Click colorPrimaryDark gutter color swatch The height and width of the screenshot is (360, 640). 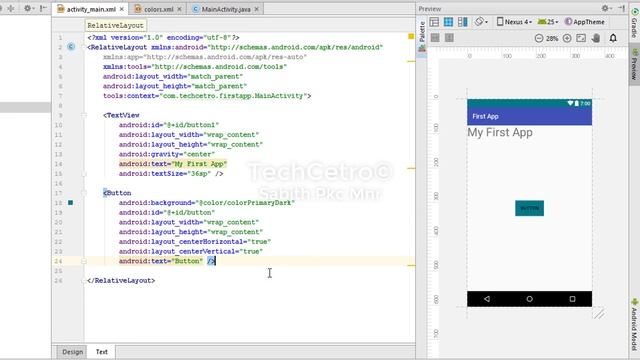pyautogui.click(x=71, y=203)
